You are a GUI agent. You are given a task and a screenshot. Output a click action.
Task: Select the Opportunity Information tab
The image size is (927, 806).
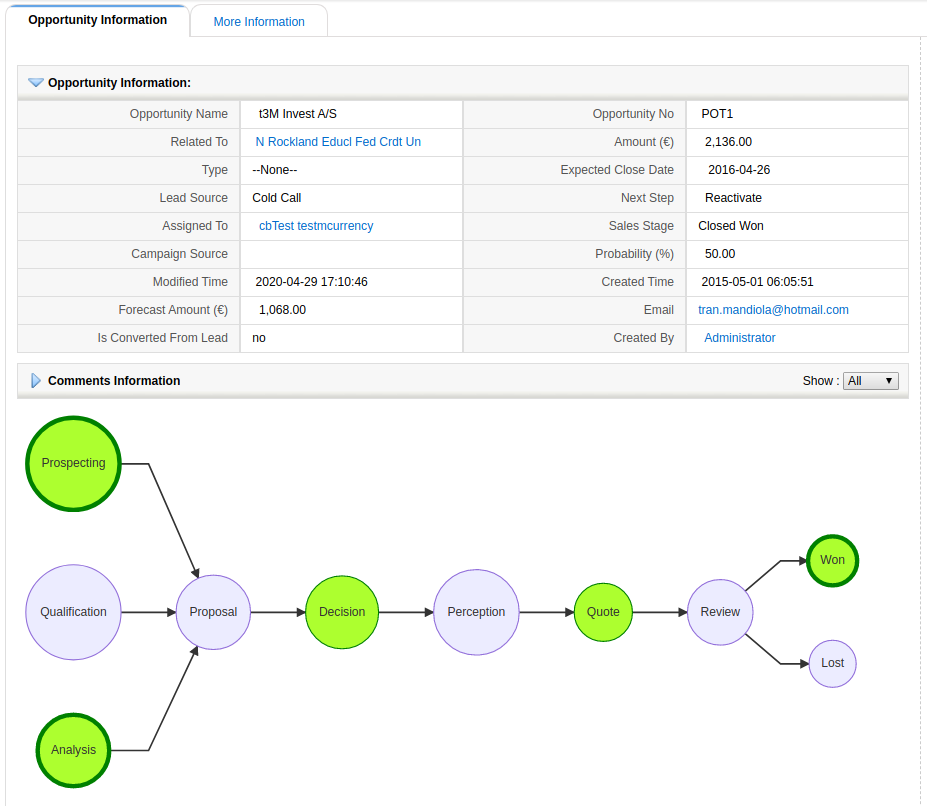pyautogui.click(x=98, y=20)
